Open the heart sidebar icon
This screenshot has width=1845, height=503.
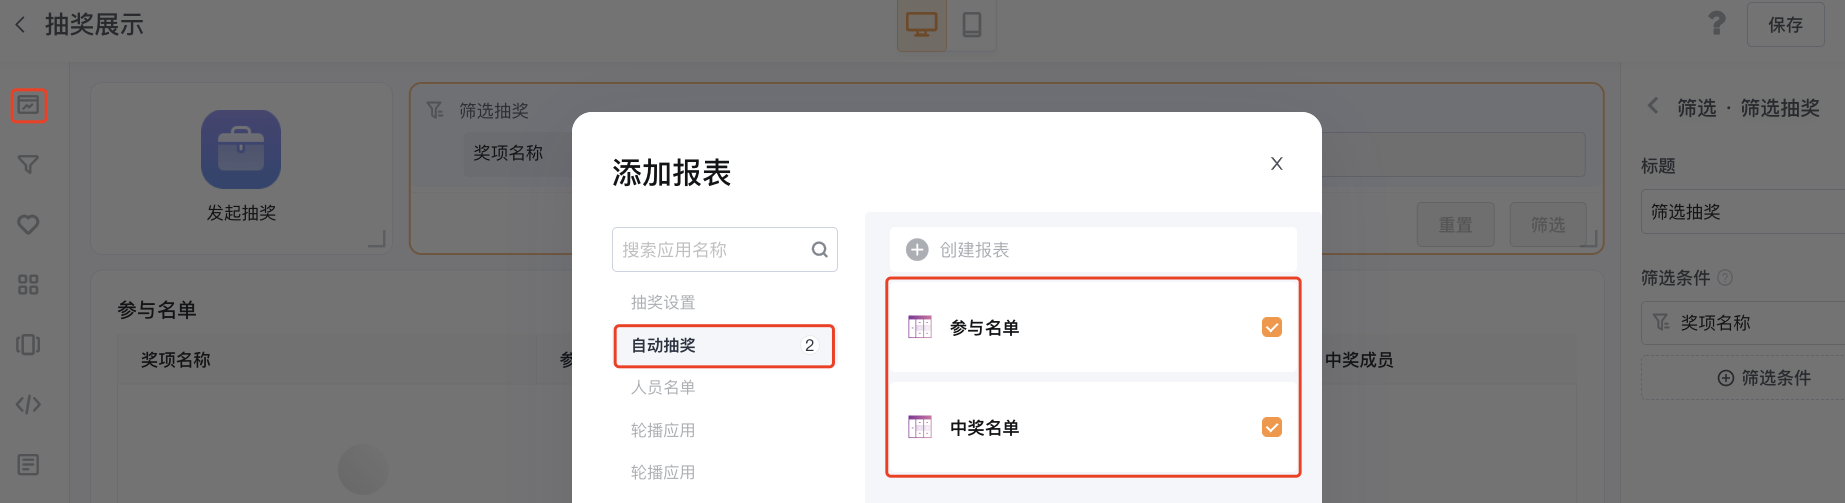coord(28,225)
